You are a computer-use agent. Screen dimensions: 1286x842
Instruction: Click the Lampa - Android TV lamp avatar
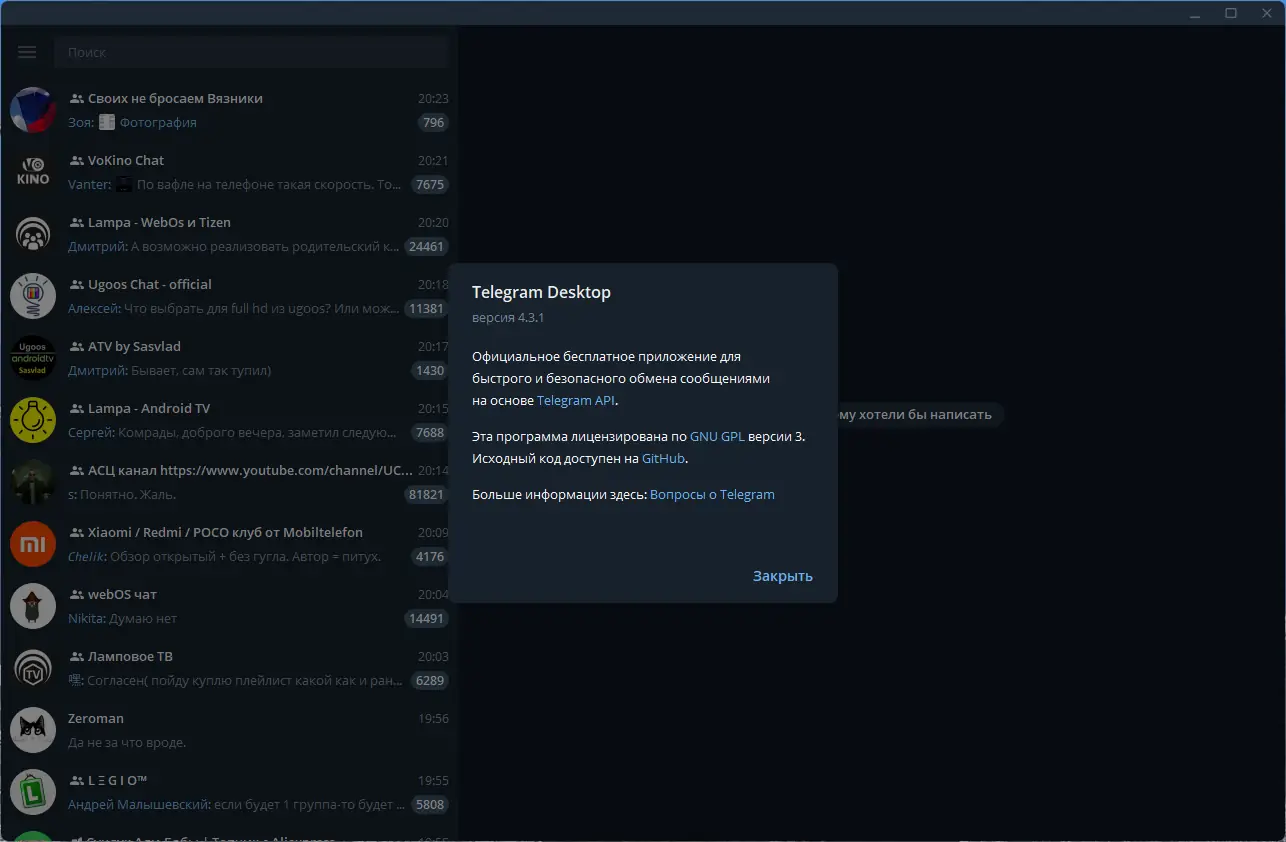click(x=32, y=420)
